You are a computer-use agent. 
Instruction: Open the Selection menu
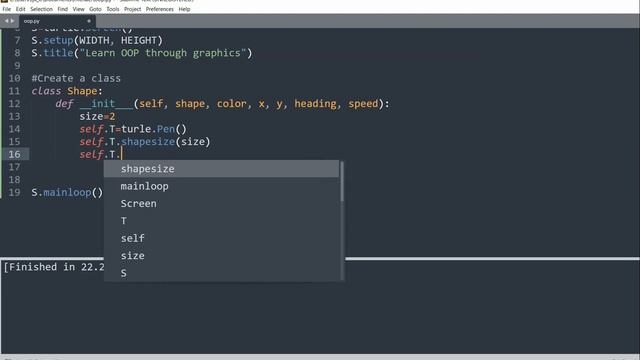pos(41,9)
